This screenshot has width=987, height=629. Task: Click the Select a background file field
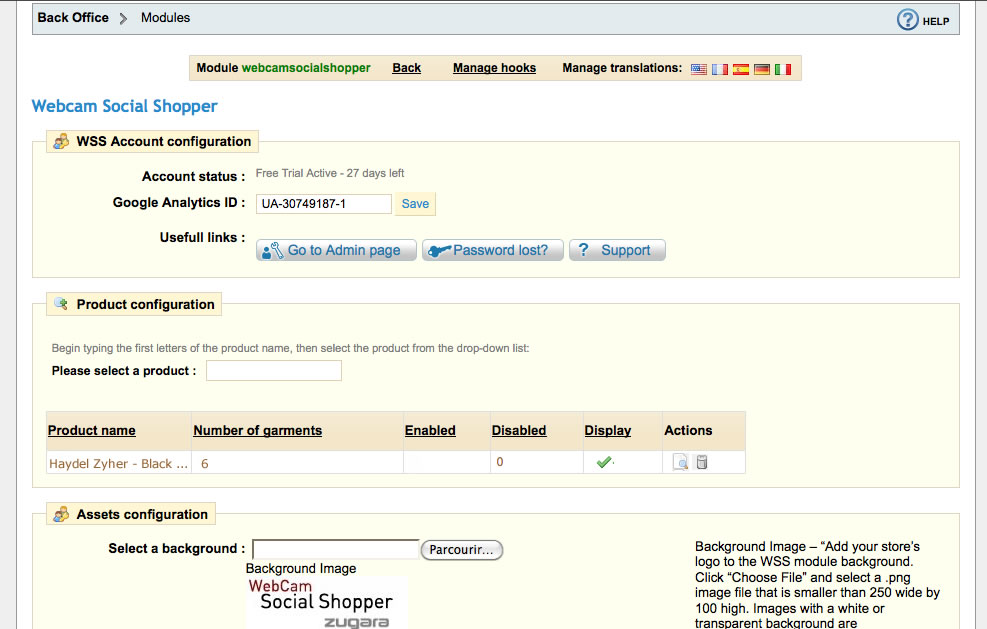tap(336, 550)
